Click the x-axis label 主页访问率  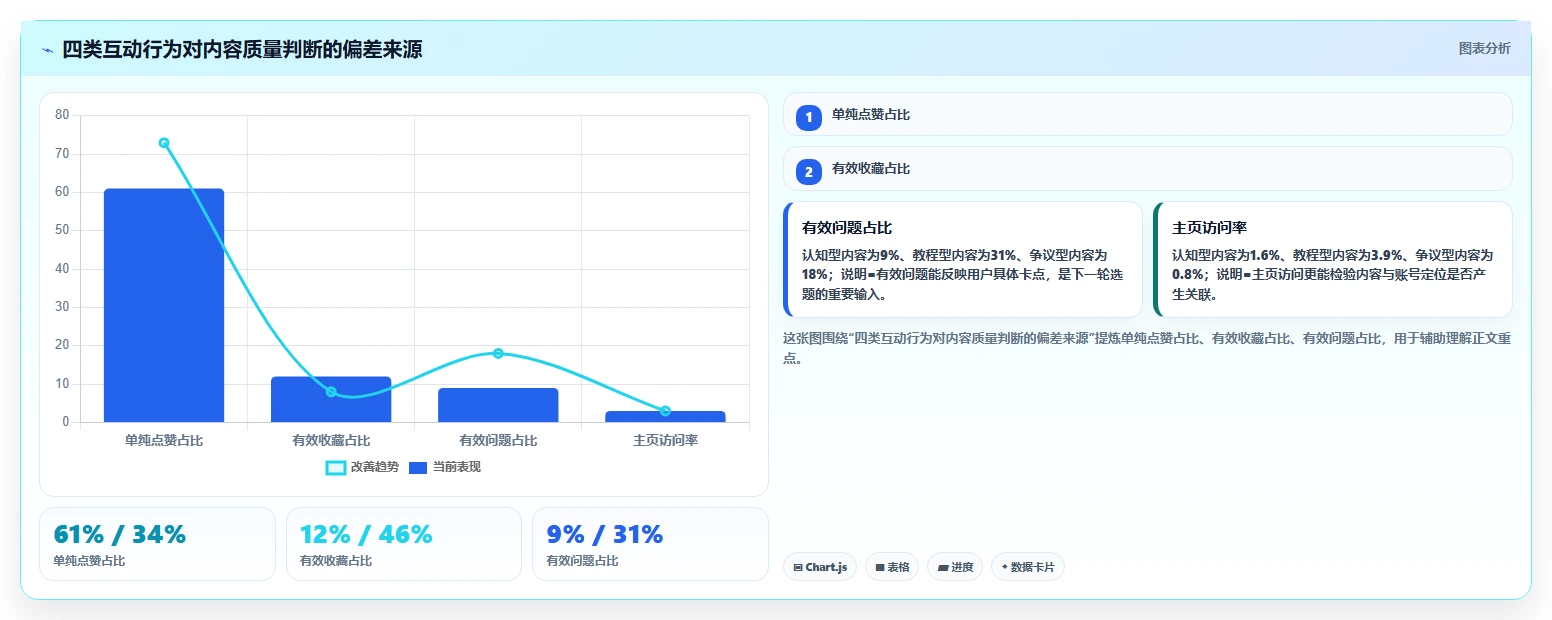pyautogui.click(x=665, y=440)
